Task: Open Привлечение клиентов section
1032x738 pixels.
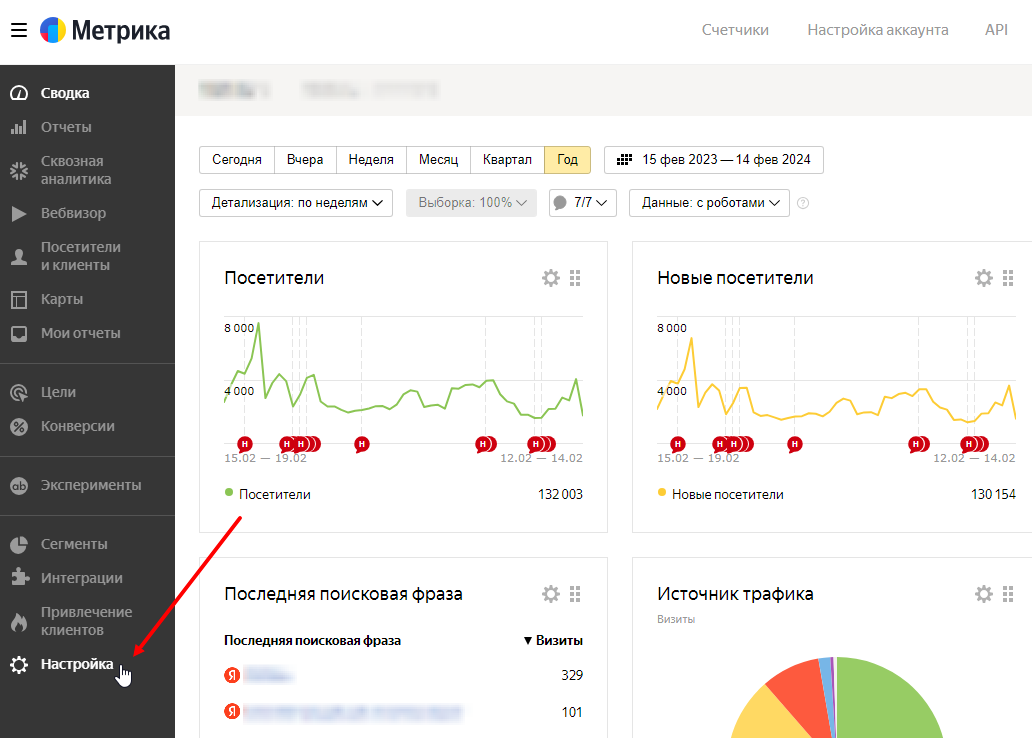Action: [x=86, y=621]
